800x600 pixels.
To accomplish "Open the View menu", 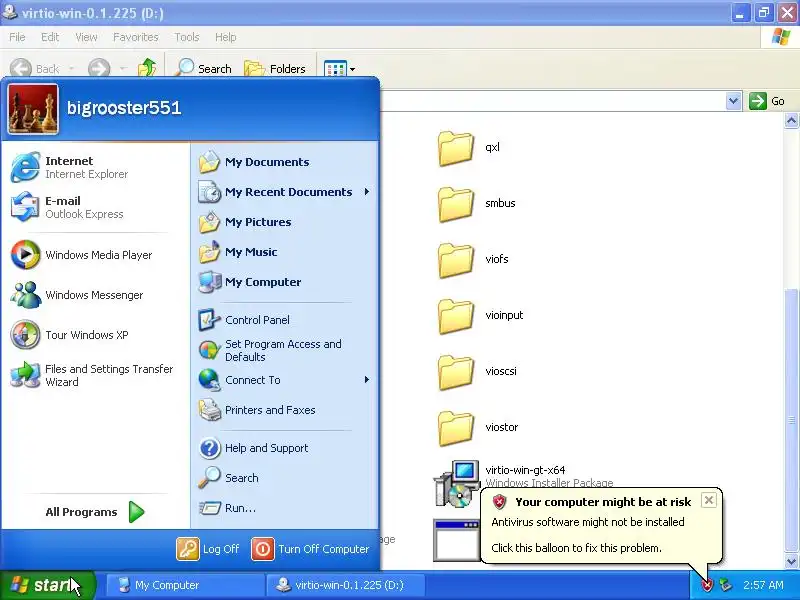I will coord(86,37).
